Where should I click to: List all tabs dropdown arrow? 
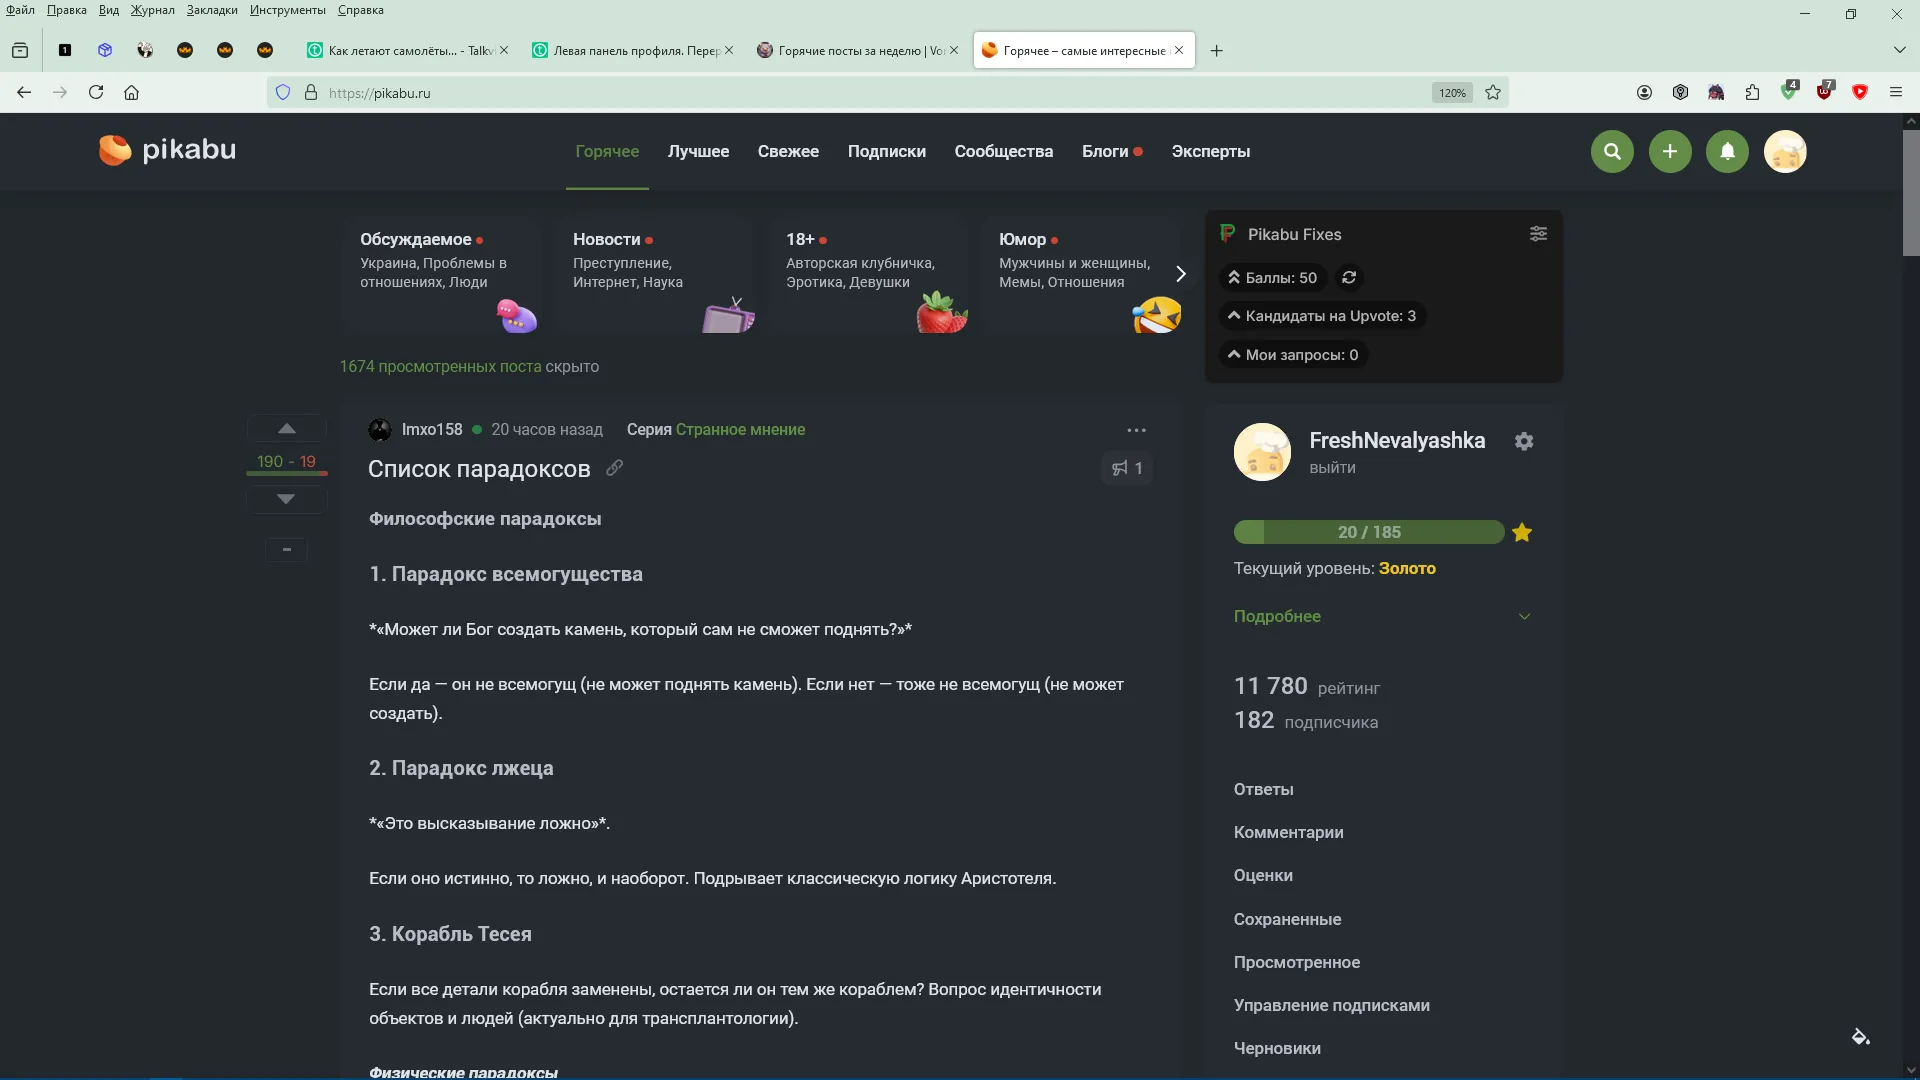click(1899, 50)
